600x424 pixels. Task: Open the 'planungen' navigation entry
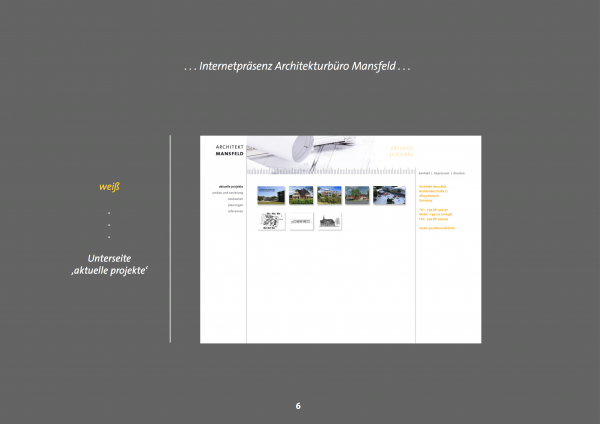pos(235,205)
